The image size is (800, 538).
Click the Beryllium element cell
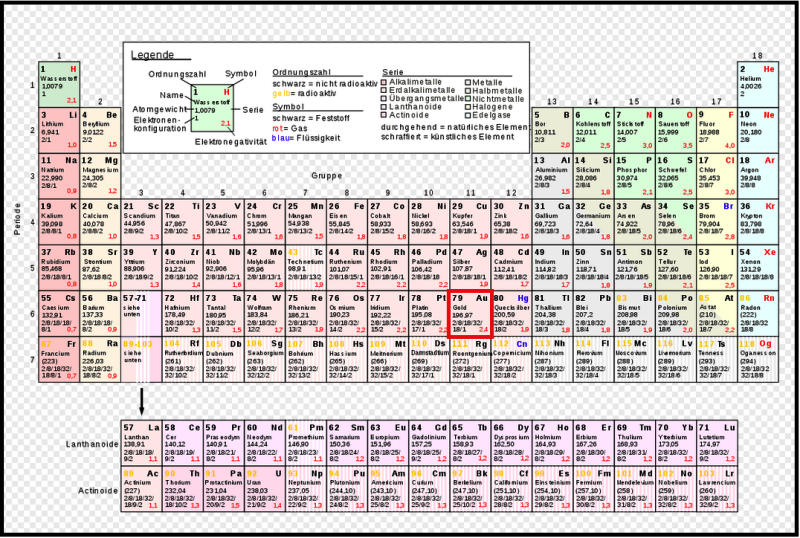coord(101,130)
